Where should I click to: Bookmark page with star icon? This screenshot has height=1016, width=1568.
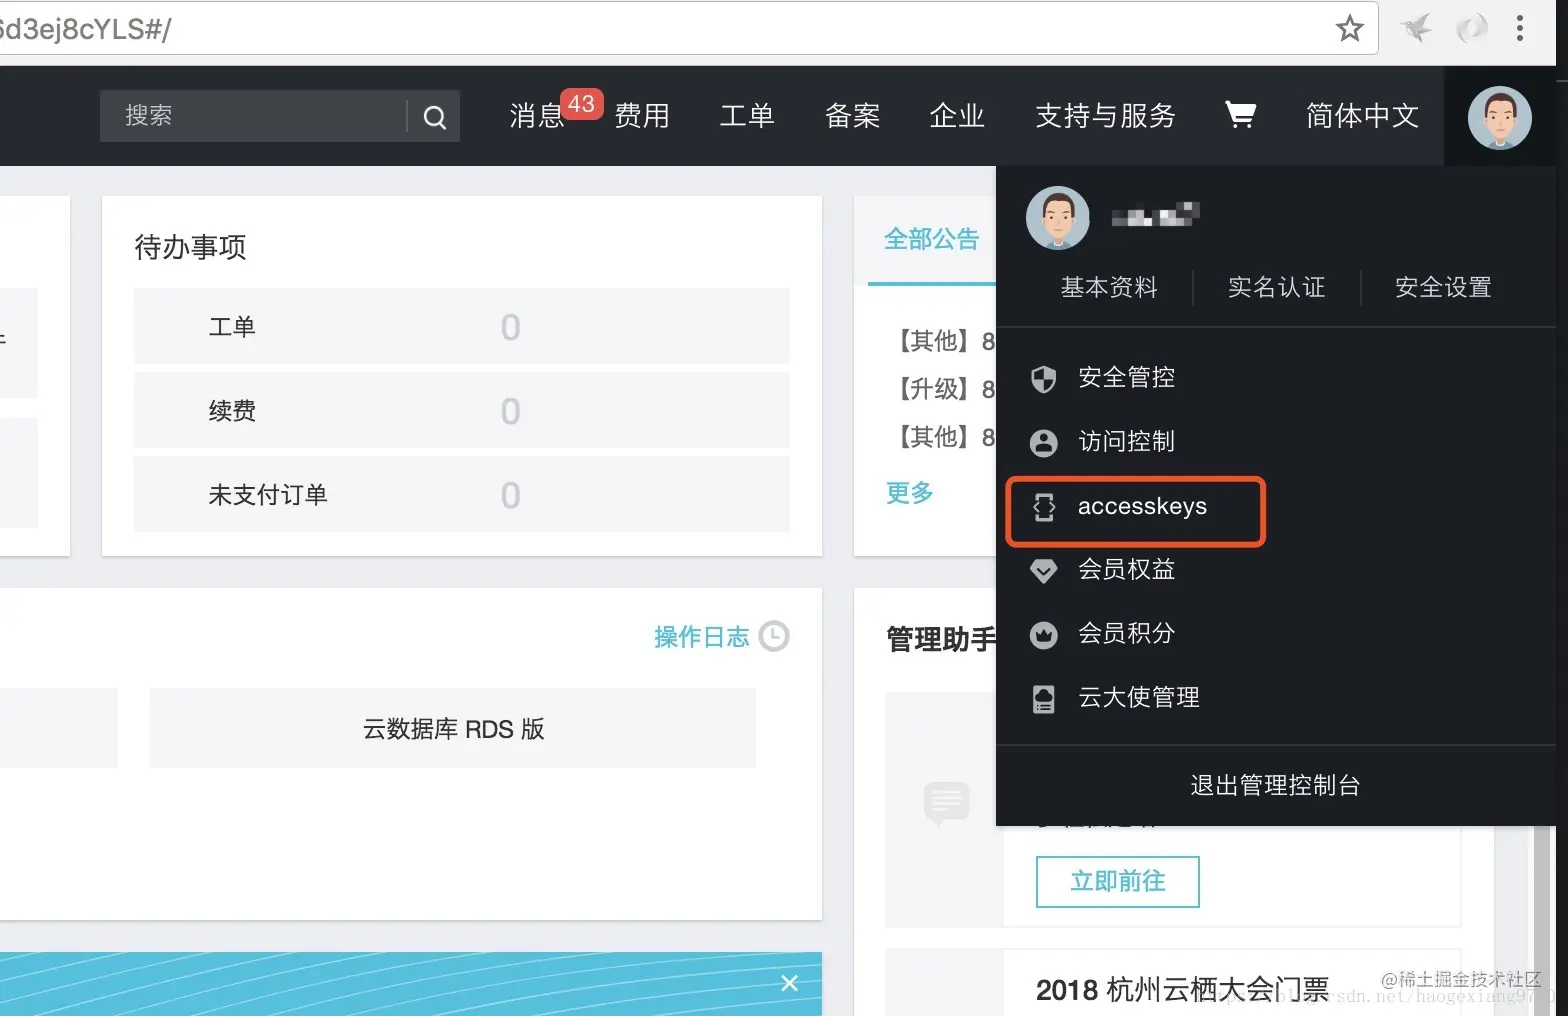coord(1350,28)
